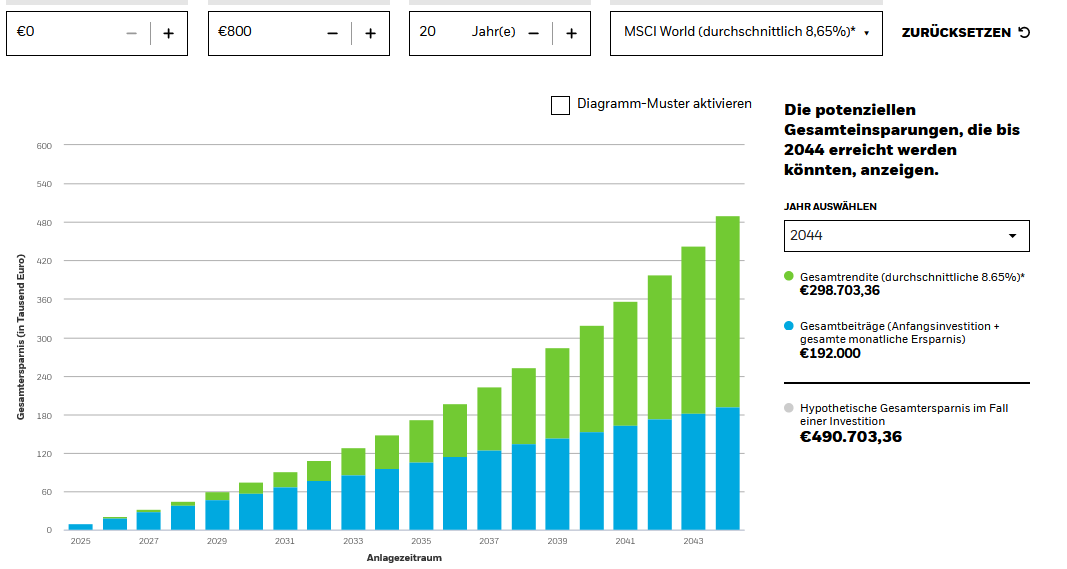Click the tallest green bar for 2044
The image size is (1067, 569).
727,312
